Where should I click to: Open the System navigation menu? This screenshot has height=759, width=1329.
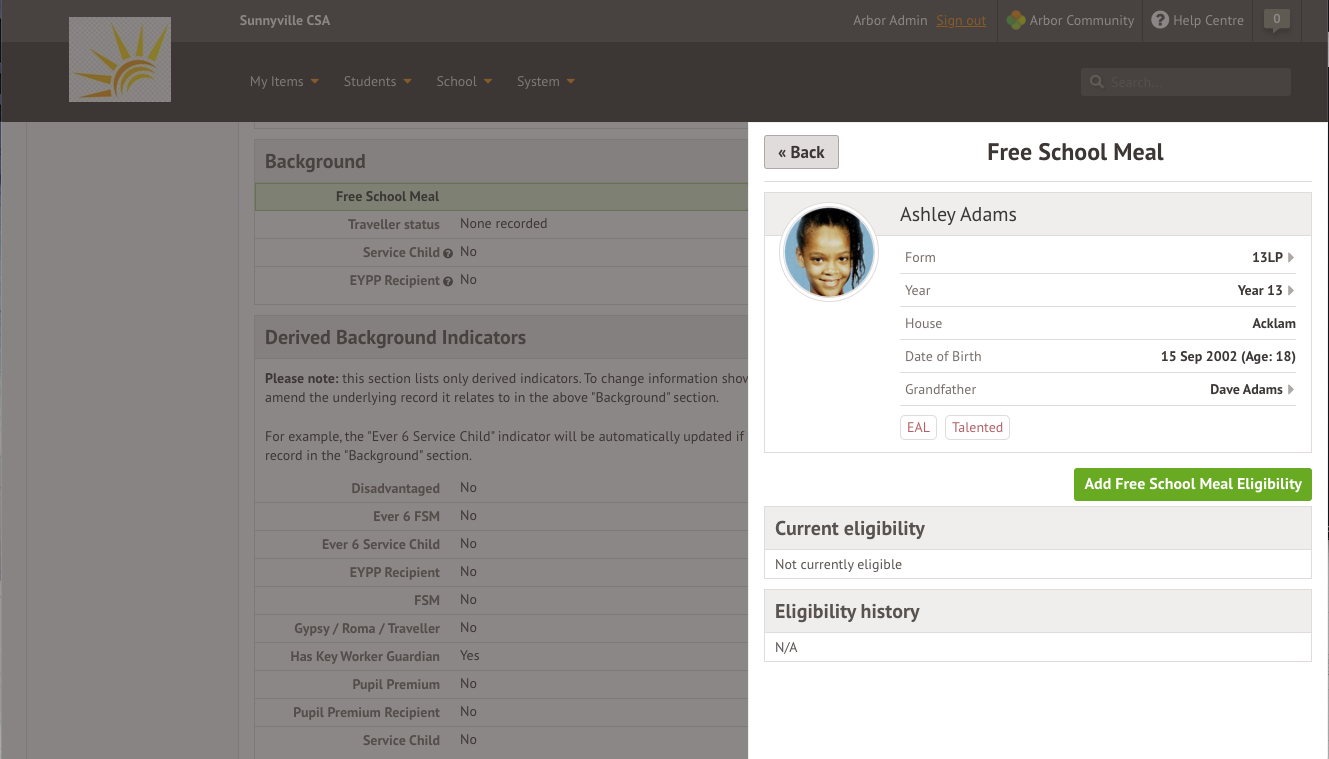(545, 82)
